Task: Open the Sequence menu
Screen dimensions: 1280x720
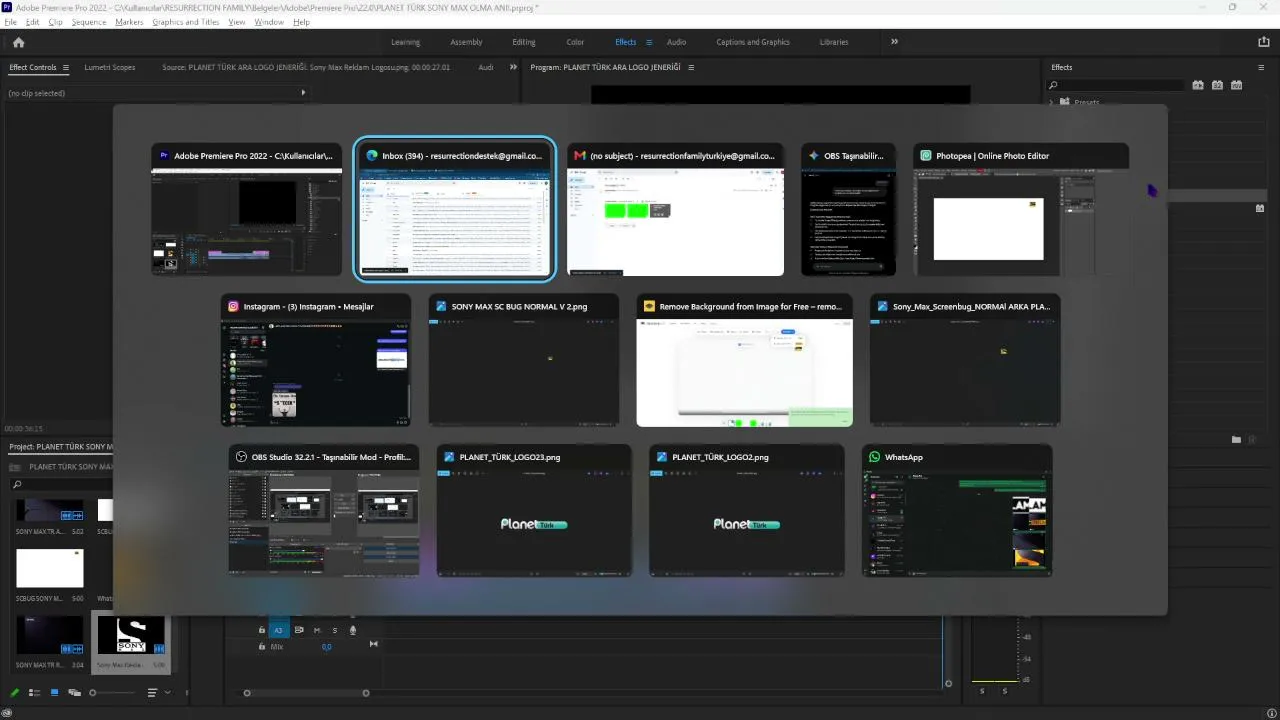Action: pos(89,22)
